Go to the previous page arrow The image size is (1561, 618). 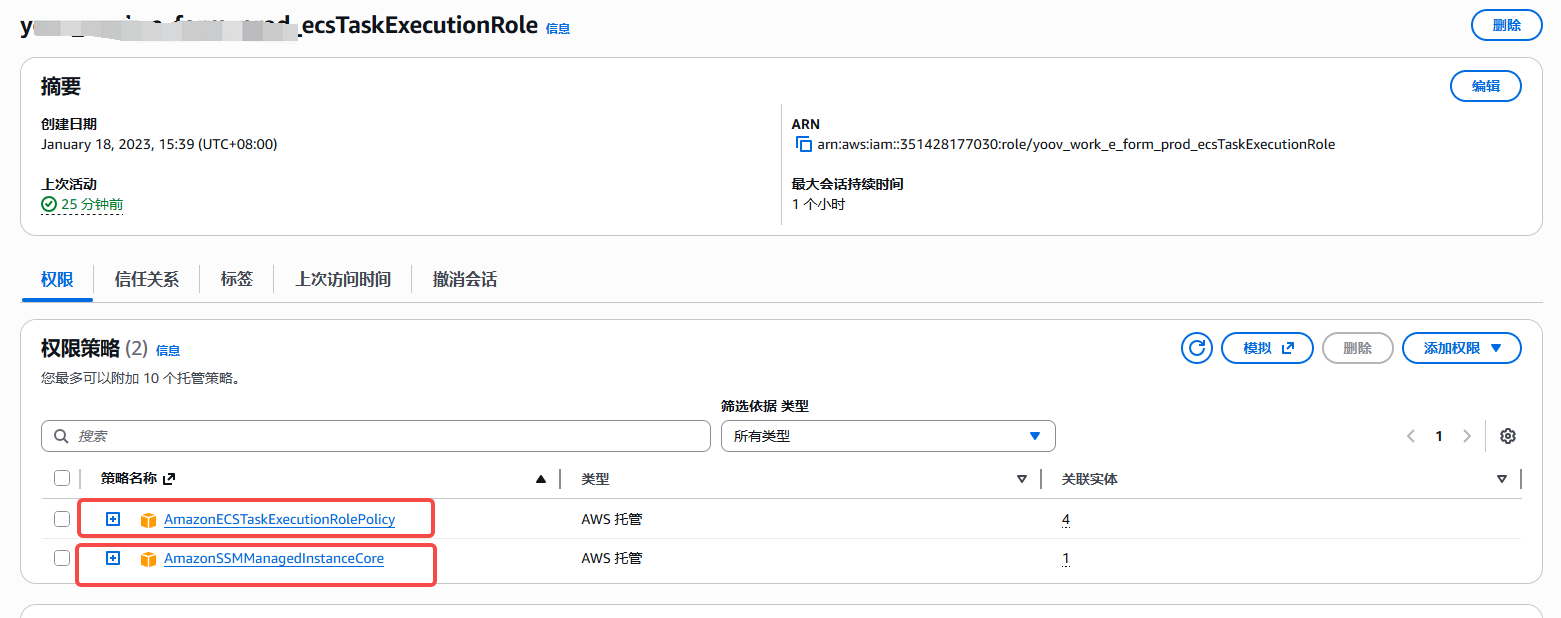(1411, 436)
